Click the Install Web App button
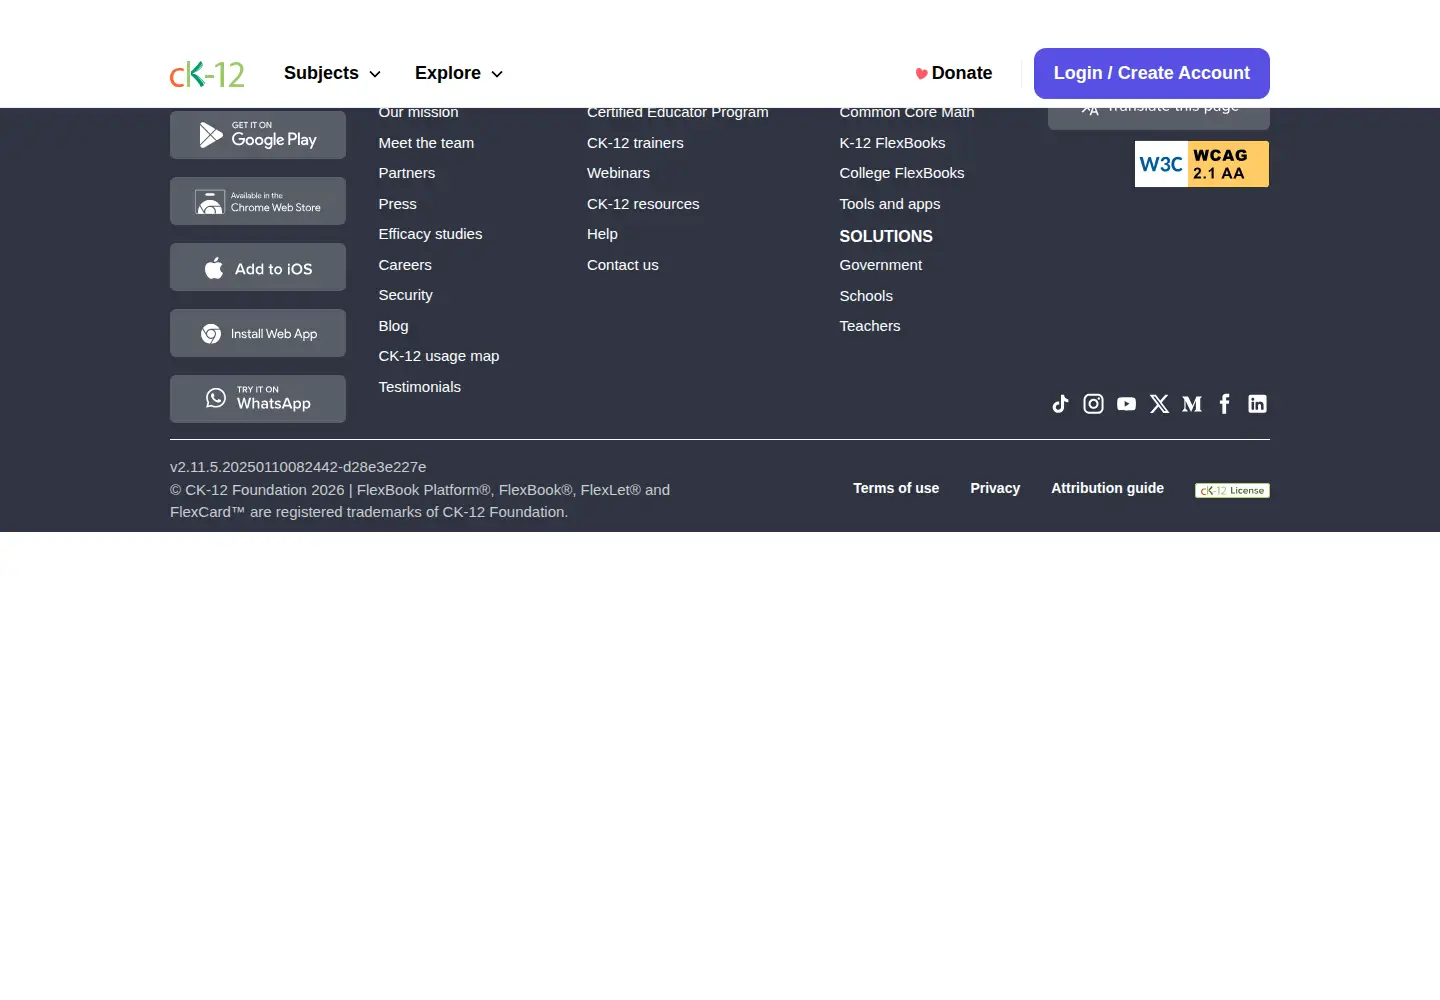Viewport: 1440px width, 1000px height. pos(258,333)
